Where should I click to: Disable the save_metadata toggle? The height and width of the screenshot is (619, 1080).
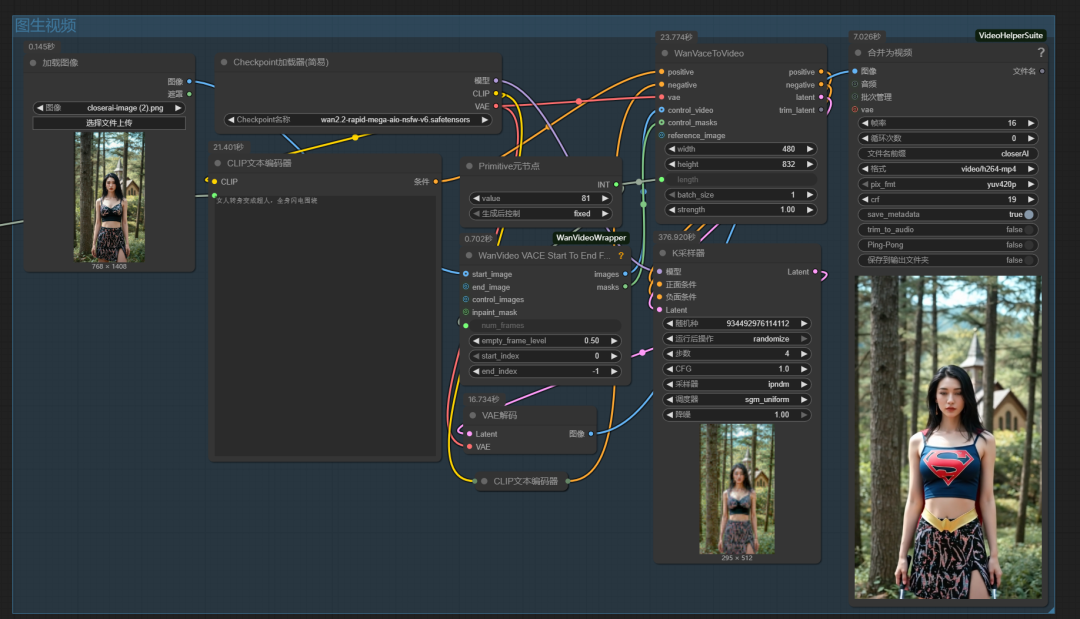[1028, 215]
